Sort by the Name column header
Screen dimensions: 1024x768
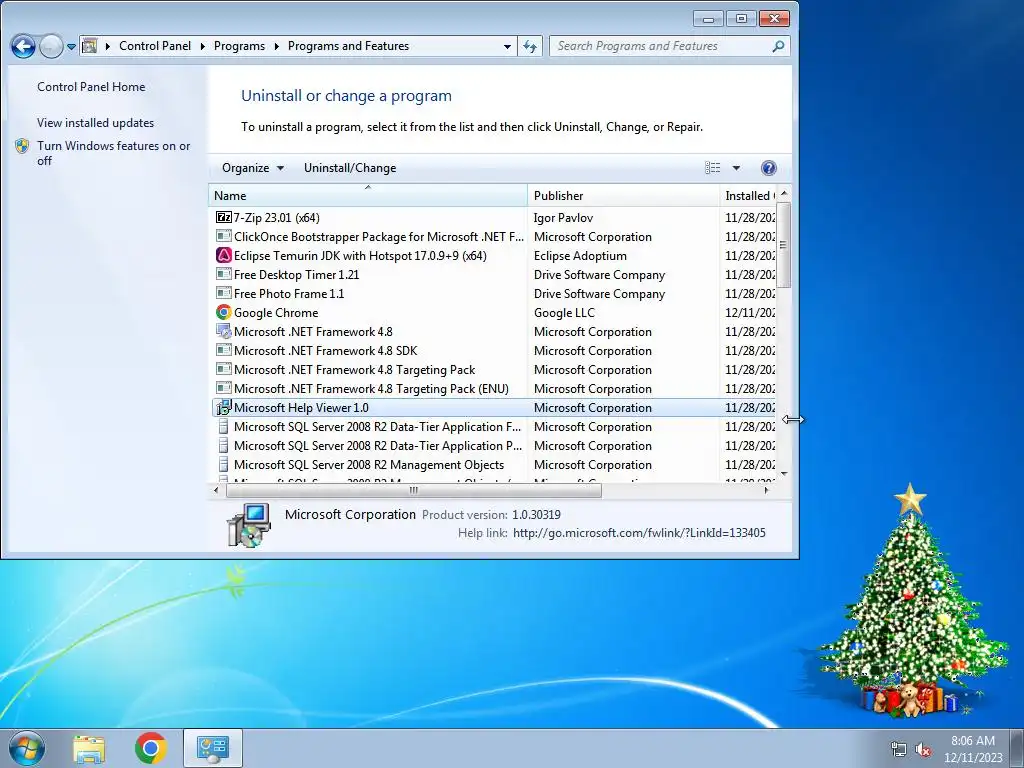368,195
